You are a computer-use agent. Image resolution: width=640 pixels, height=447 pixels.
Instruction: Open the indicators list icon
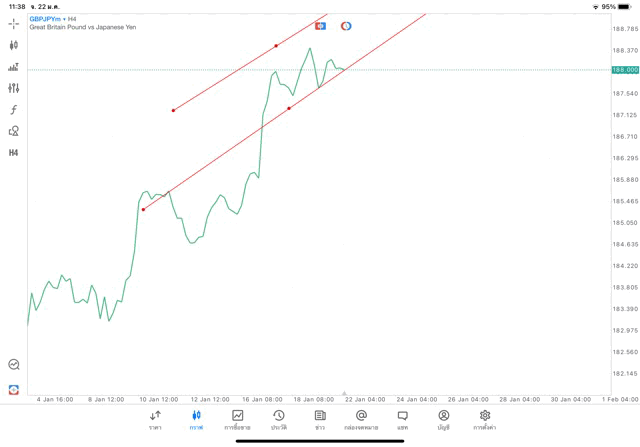tap(13, 67)
